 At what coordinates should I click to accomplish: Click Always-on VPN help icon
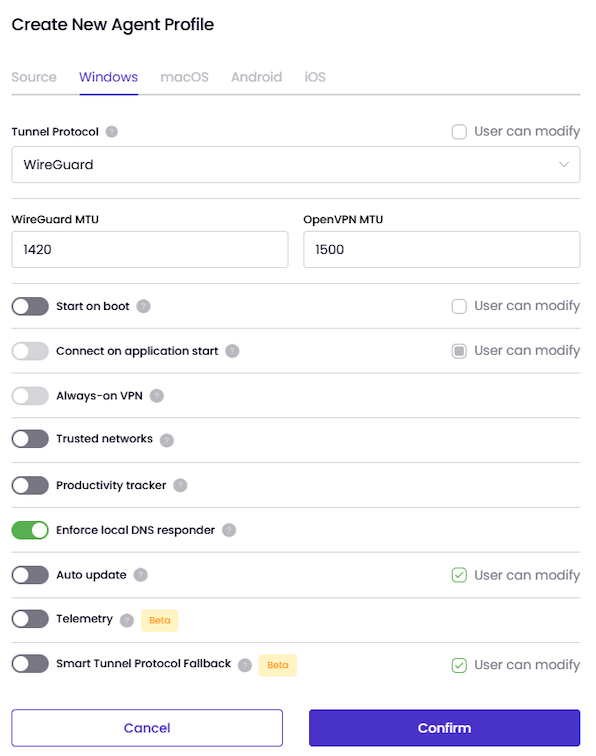coord(157,396)
